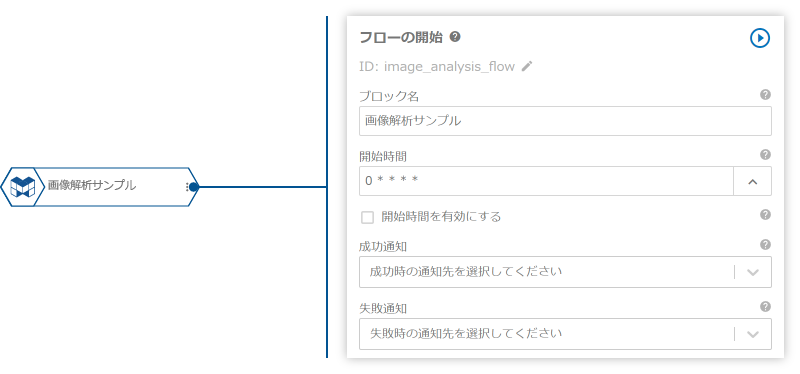
Task: Show help for 失敗通知 setting
Action: [x=765, y=307]
